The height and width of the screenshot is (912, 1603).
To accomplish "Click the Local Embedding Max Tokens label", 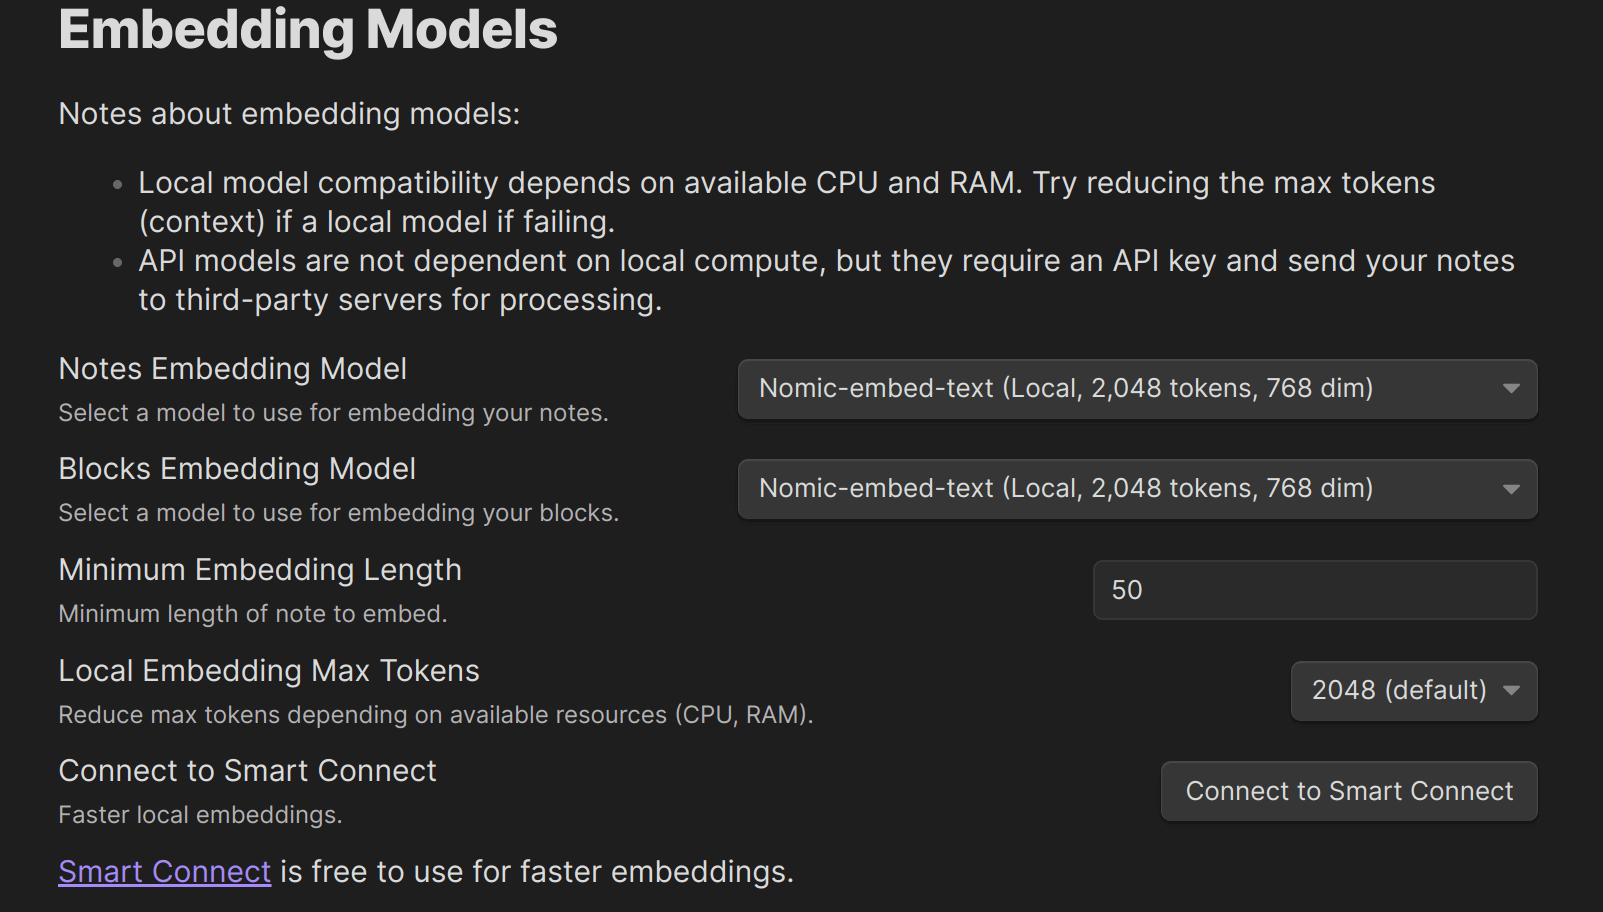I will [x=269, y=671].
